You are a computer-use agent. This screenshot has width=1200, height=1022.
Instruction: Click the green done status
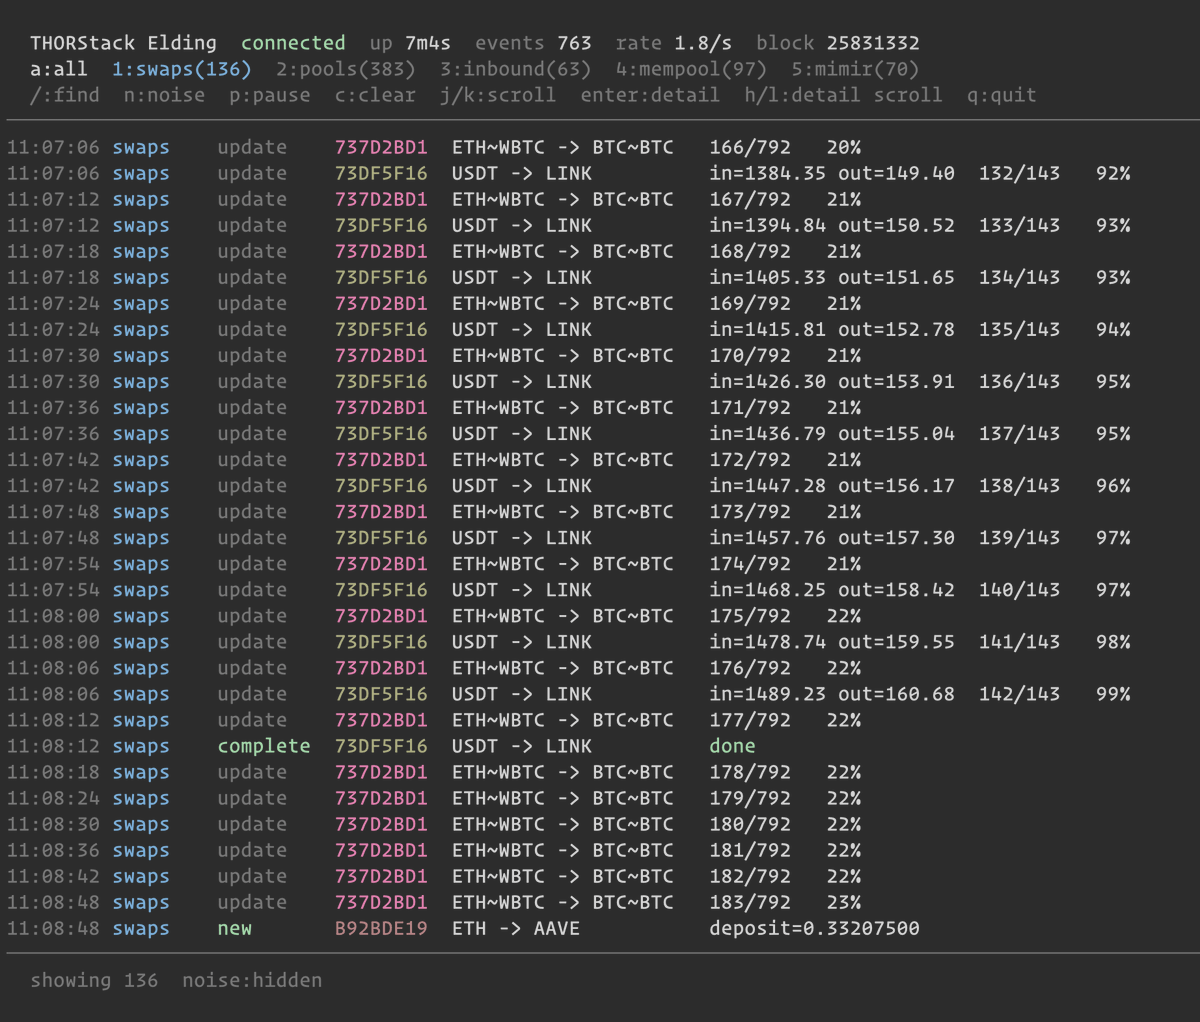click(x=732, y=746)
